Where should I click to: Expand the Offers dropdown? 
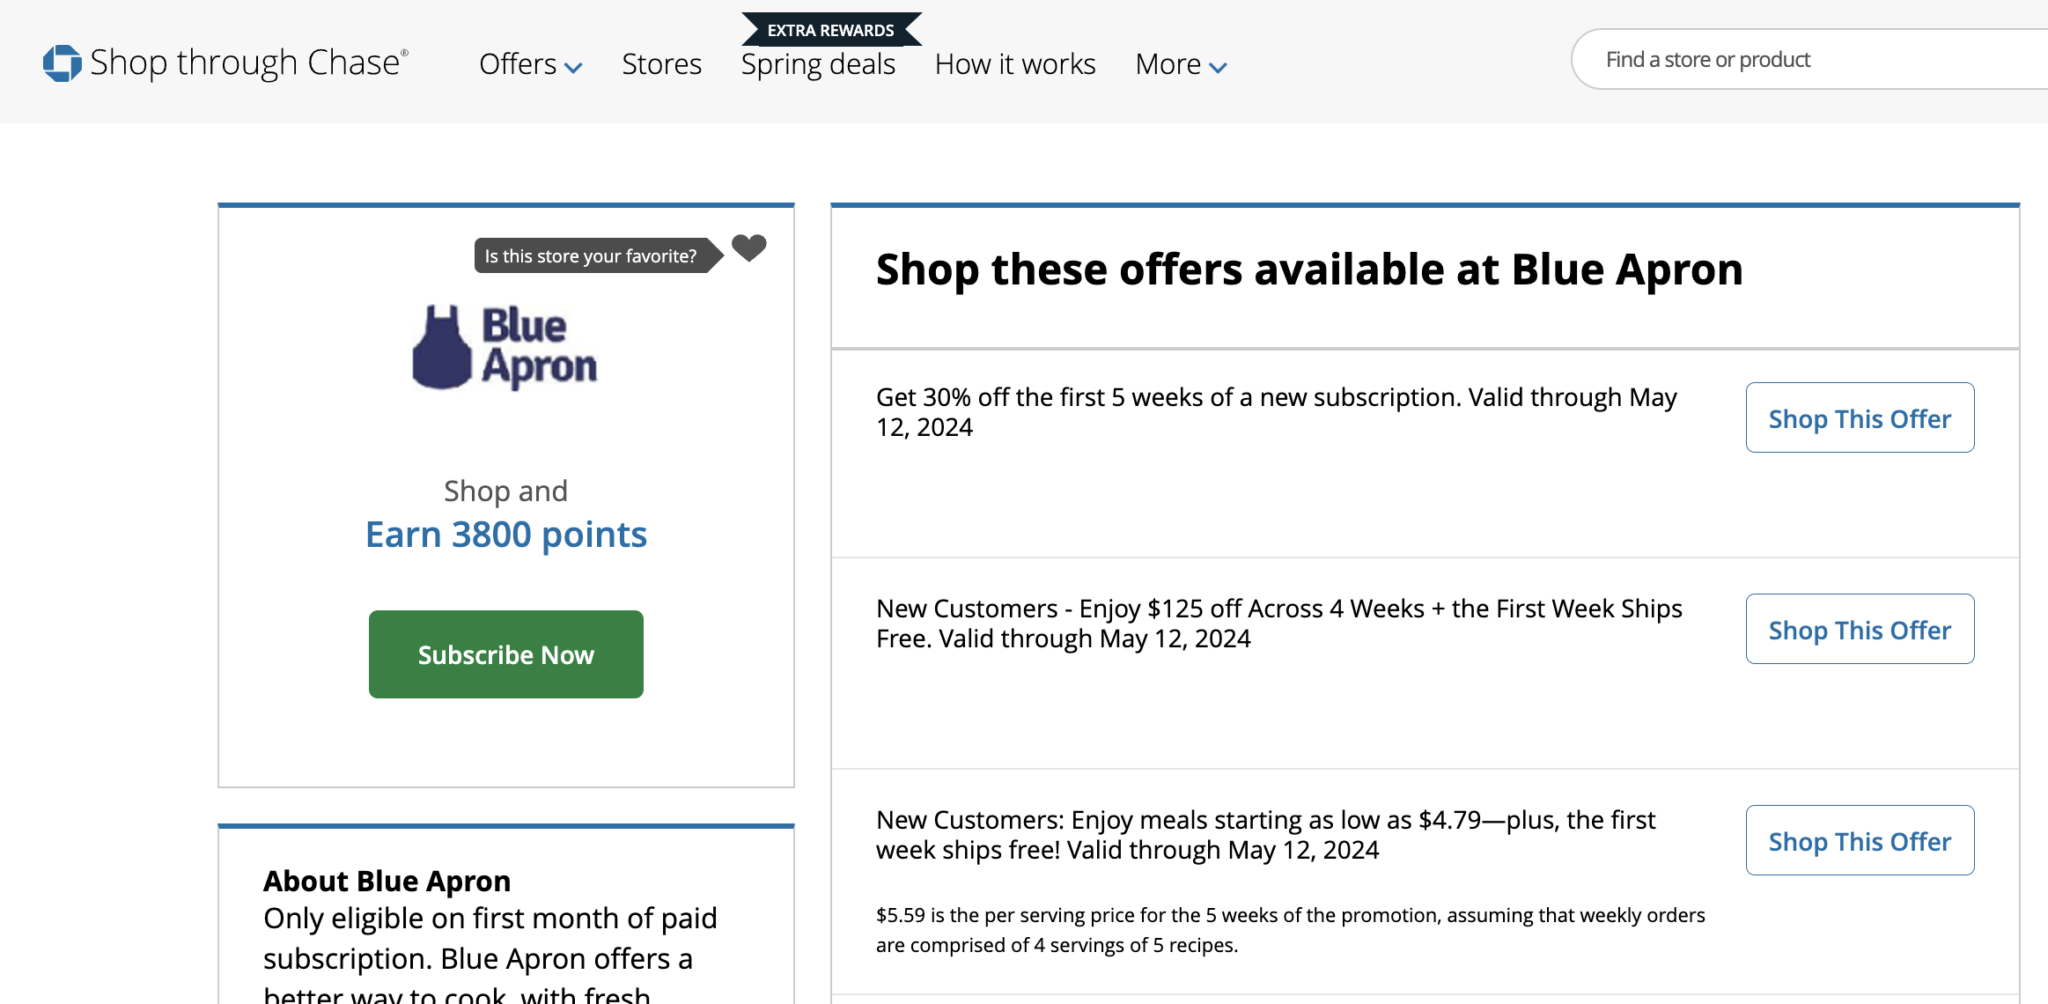point(530,64)
